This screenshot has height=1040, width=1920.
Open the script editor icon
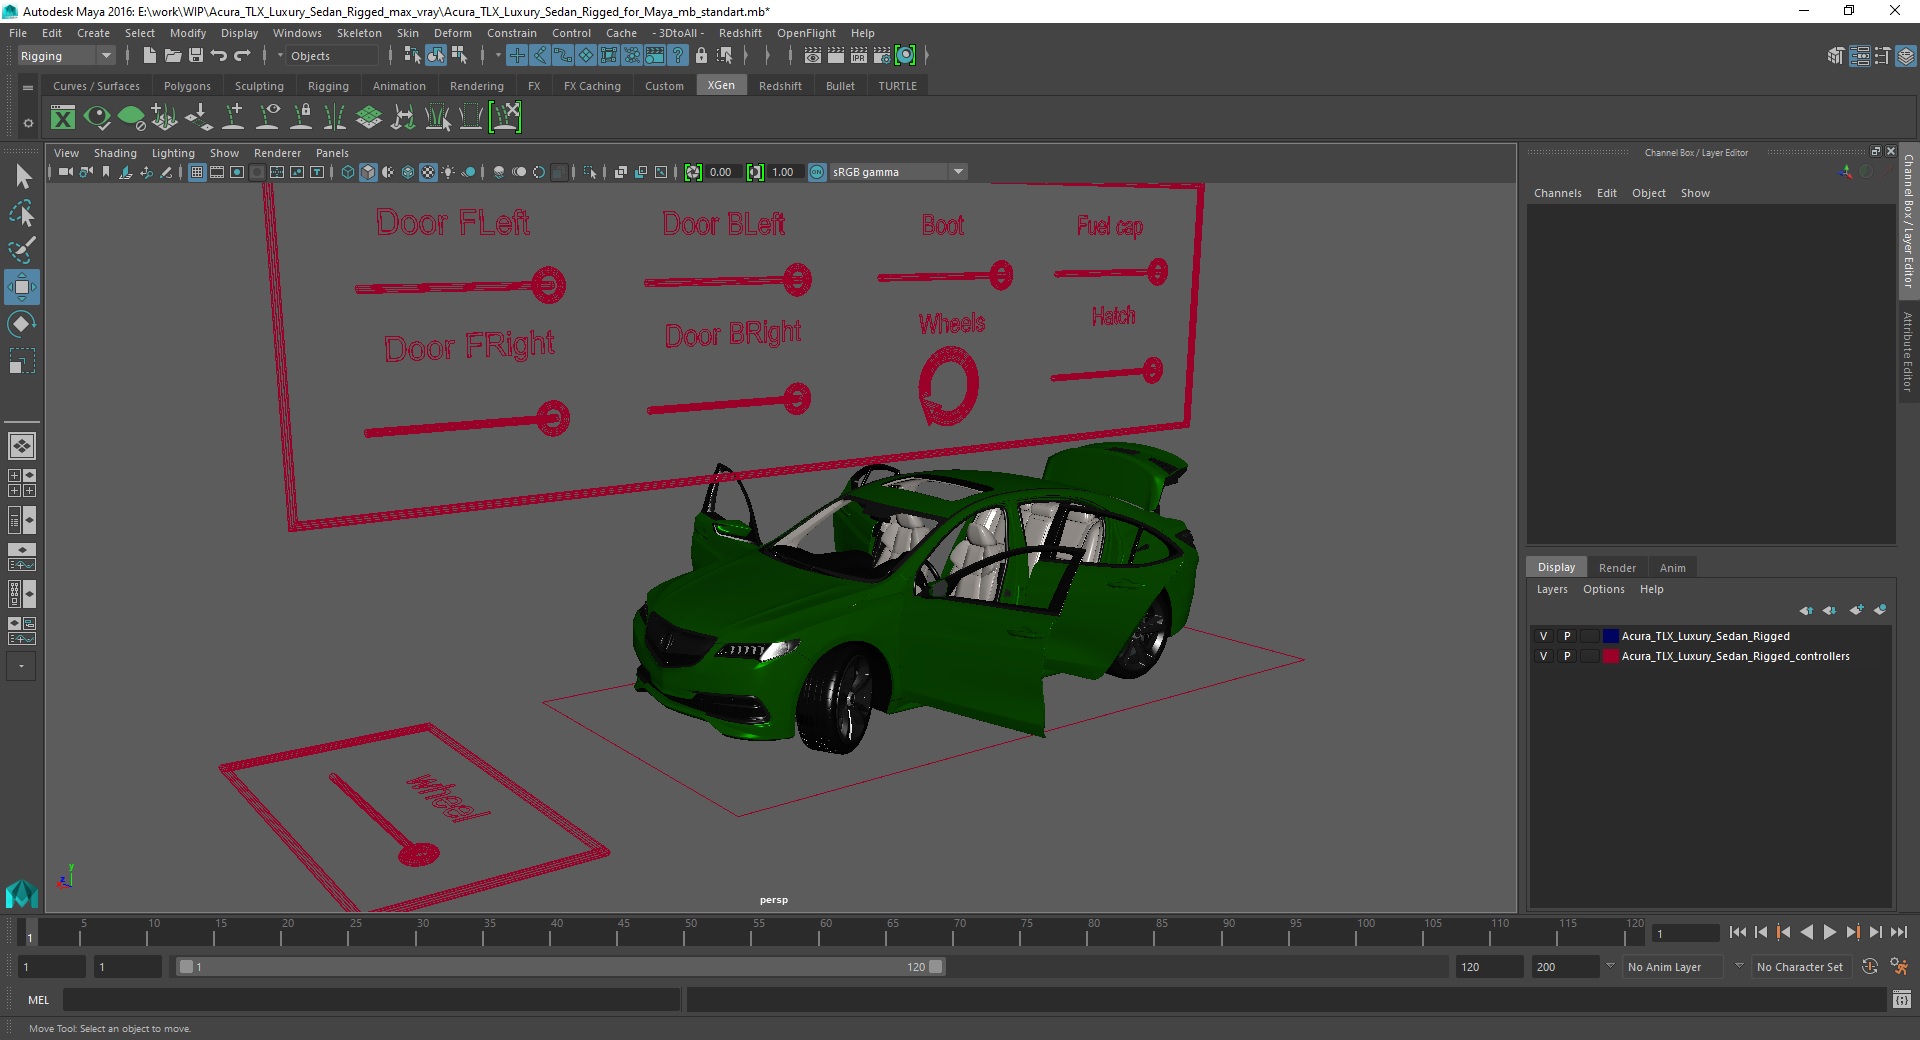tap(1902, 999)
